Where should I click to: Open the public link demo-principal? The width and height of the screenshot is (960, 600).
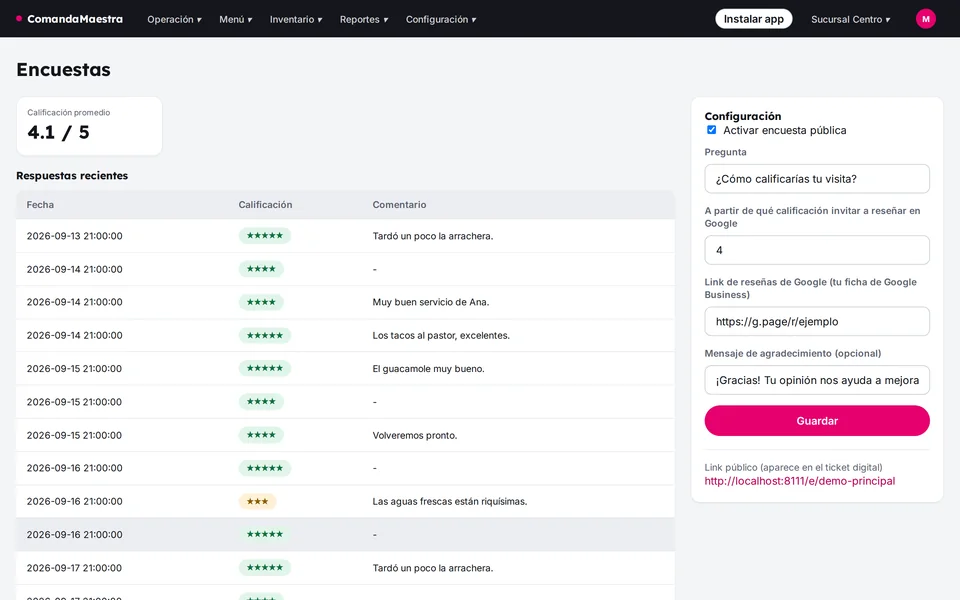[800, 481]
